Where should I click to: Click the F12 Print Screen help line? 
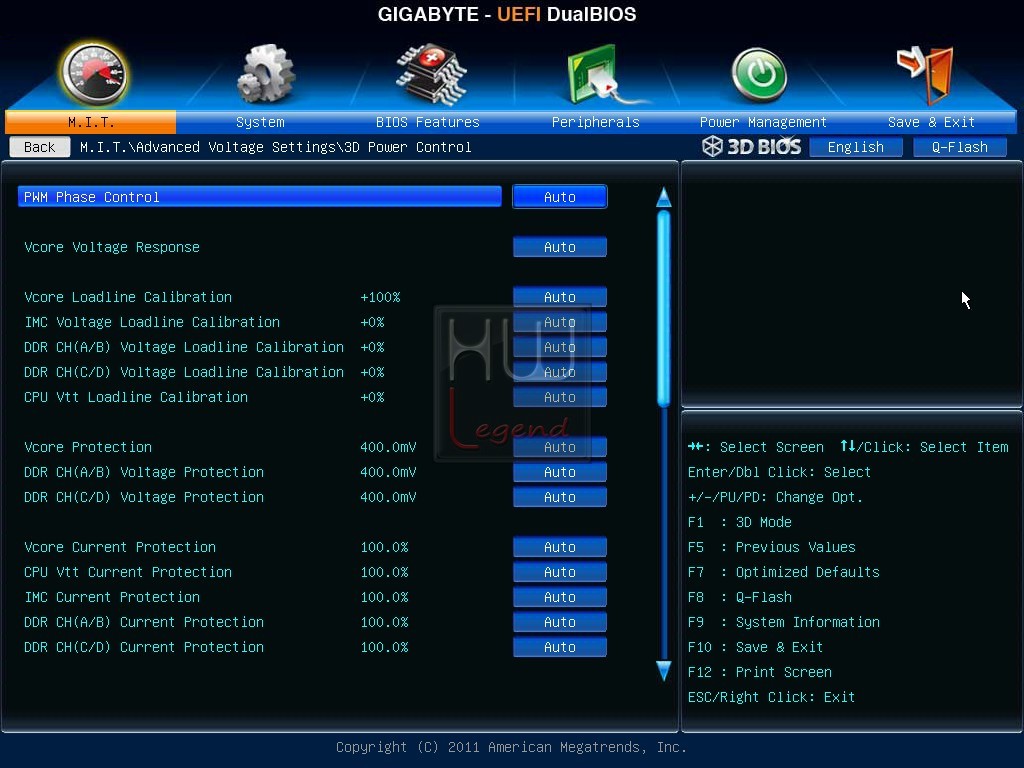(x=760, y=672)
